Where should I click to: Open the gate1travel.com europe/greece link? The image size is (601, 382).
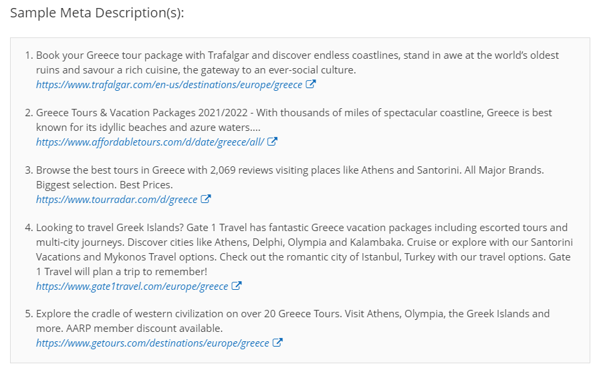coord(132,286)
